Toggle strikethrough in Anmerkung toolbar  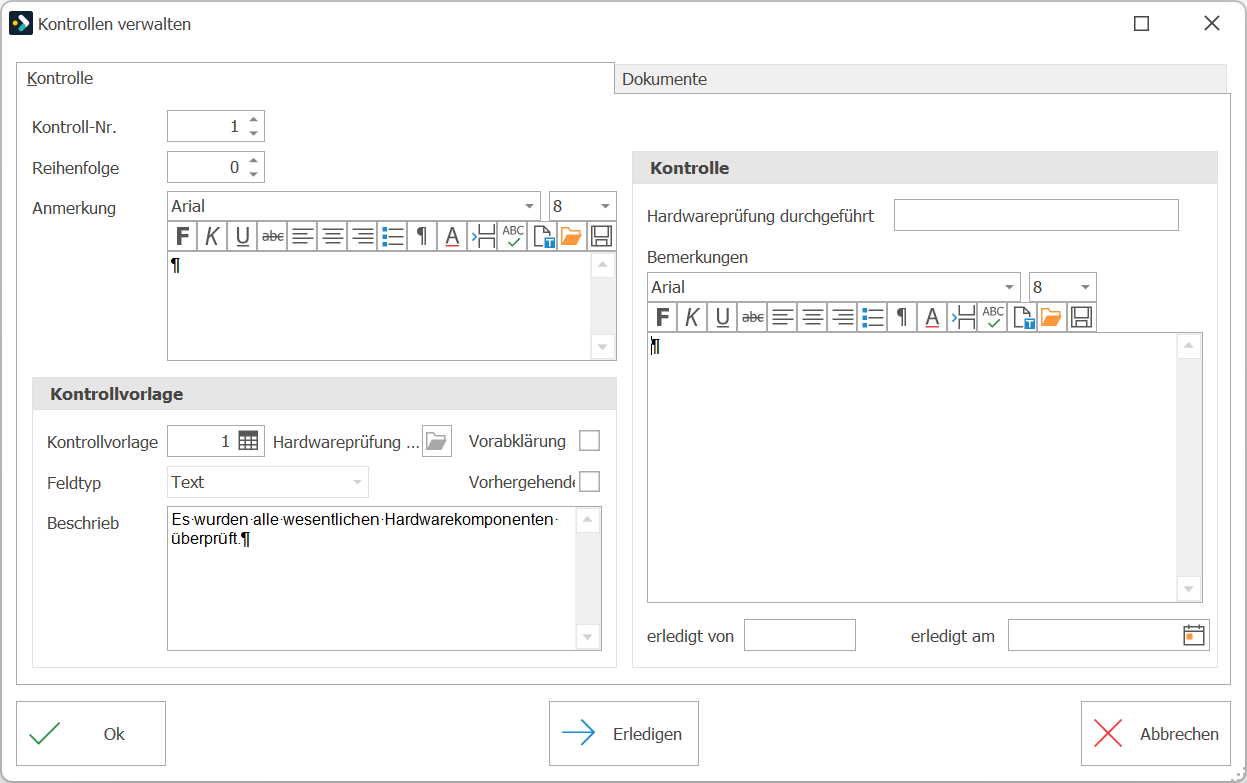[x=272, y=236]
